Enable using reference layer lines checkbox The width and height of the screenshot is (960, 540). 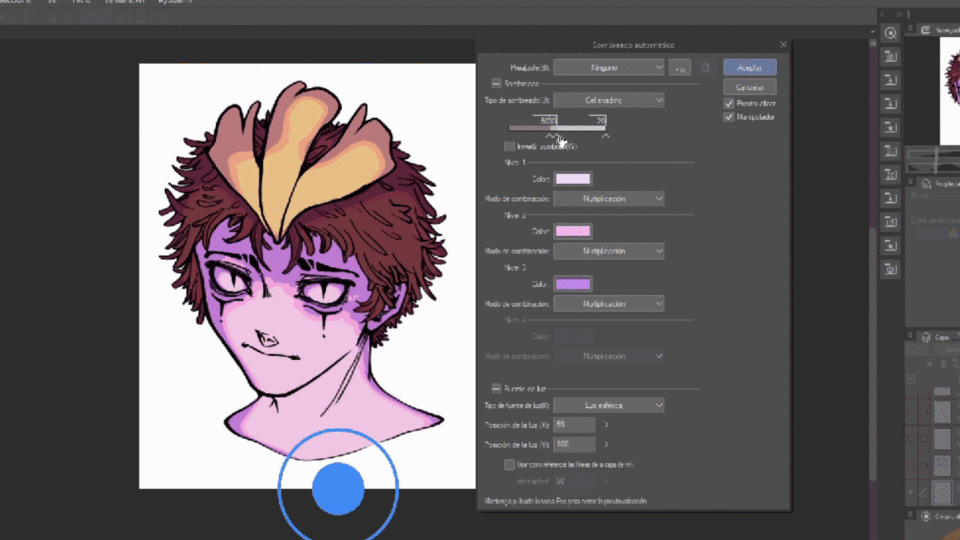[x=509, y=465]
